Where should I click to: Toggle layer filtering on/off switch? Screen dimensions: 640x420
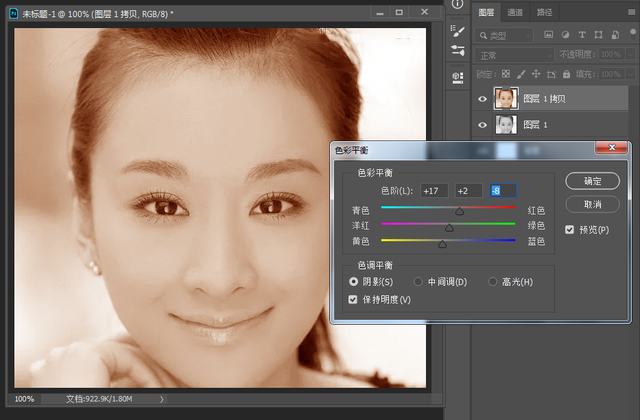633,33
